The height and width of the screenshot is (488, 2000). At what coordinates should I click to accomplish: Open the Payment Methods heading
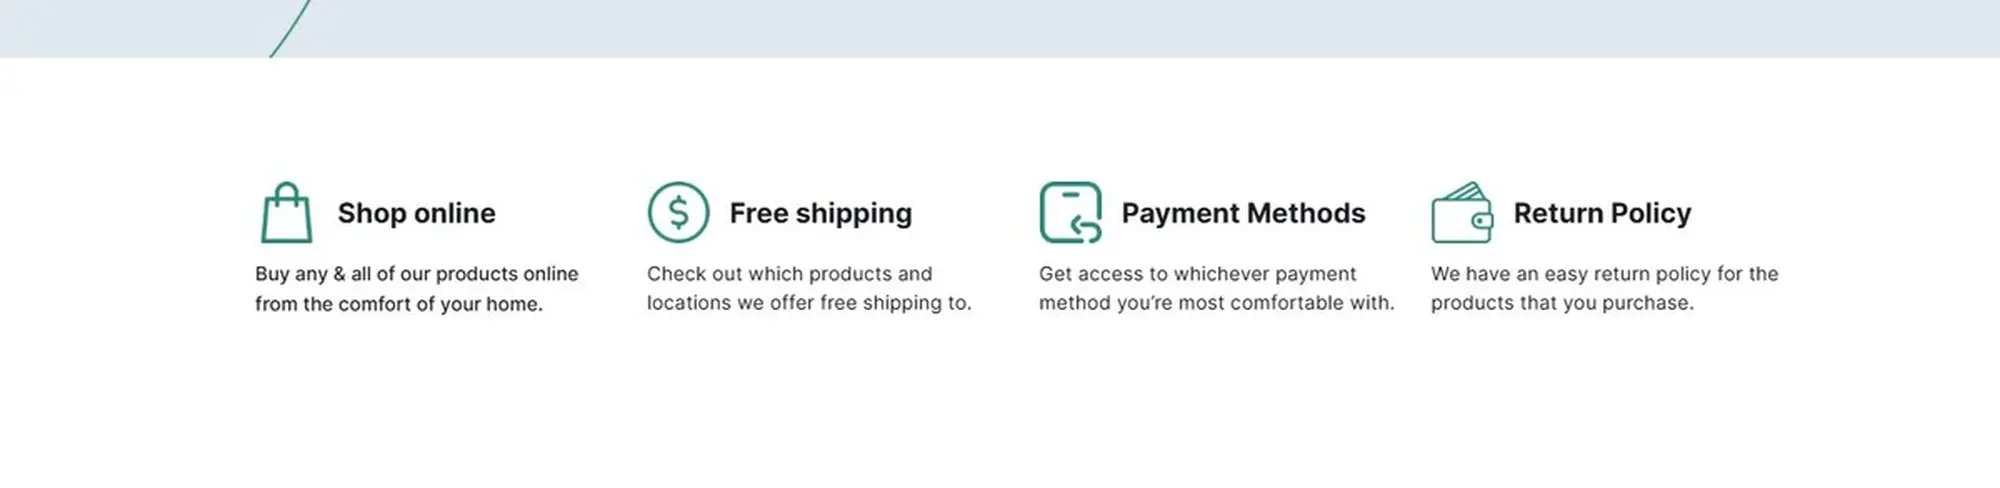[1243, 213]
